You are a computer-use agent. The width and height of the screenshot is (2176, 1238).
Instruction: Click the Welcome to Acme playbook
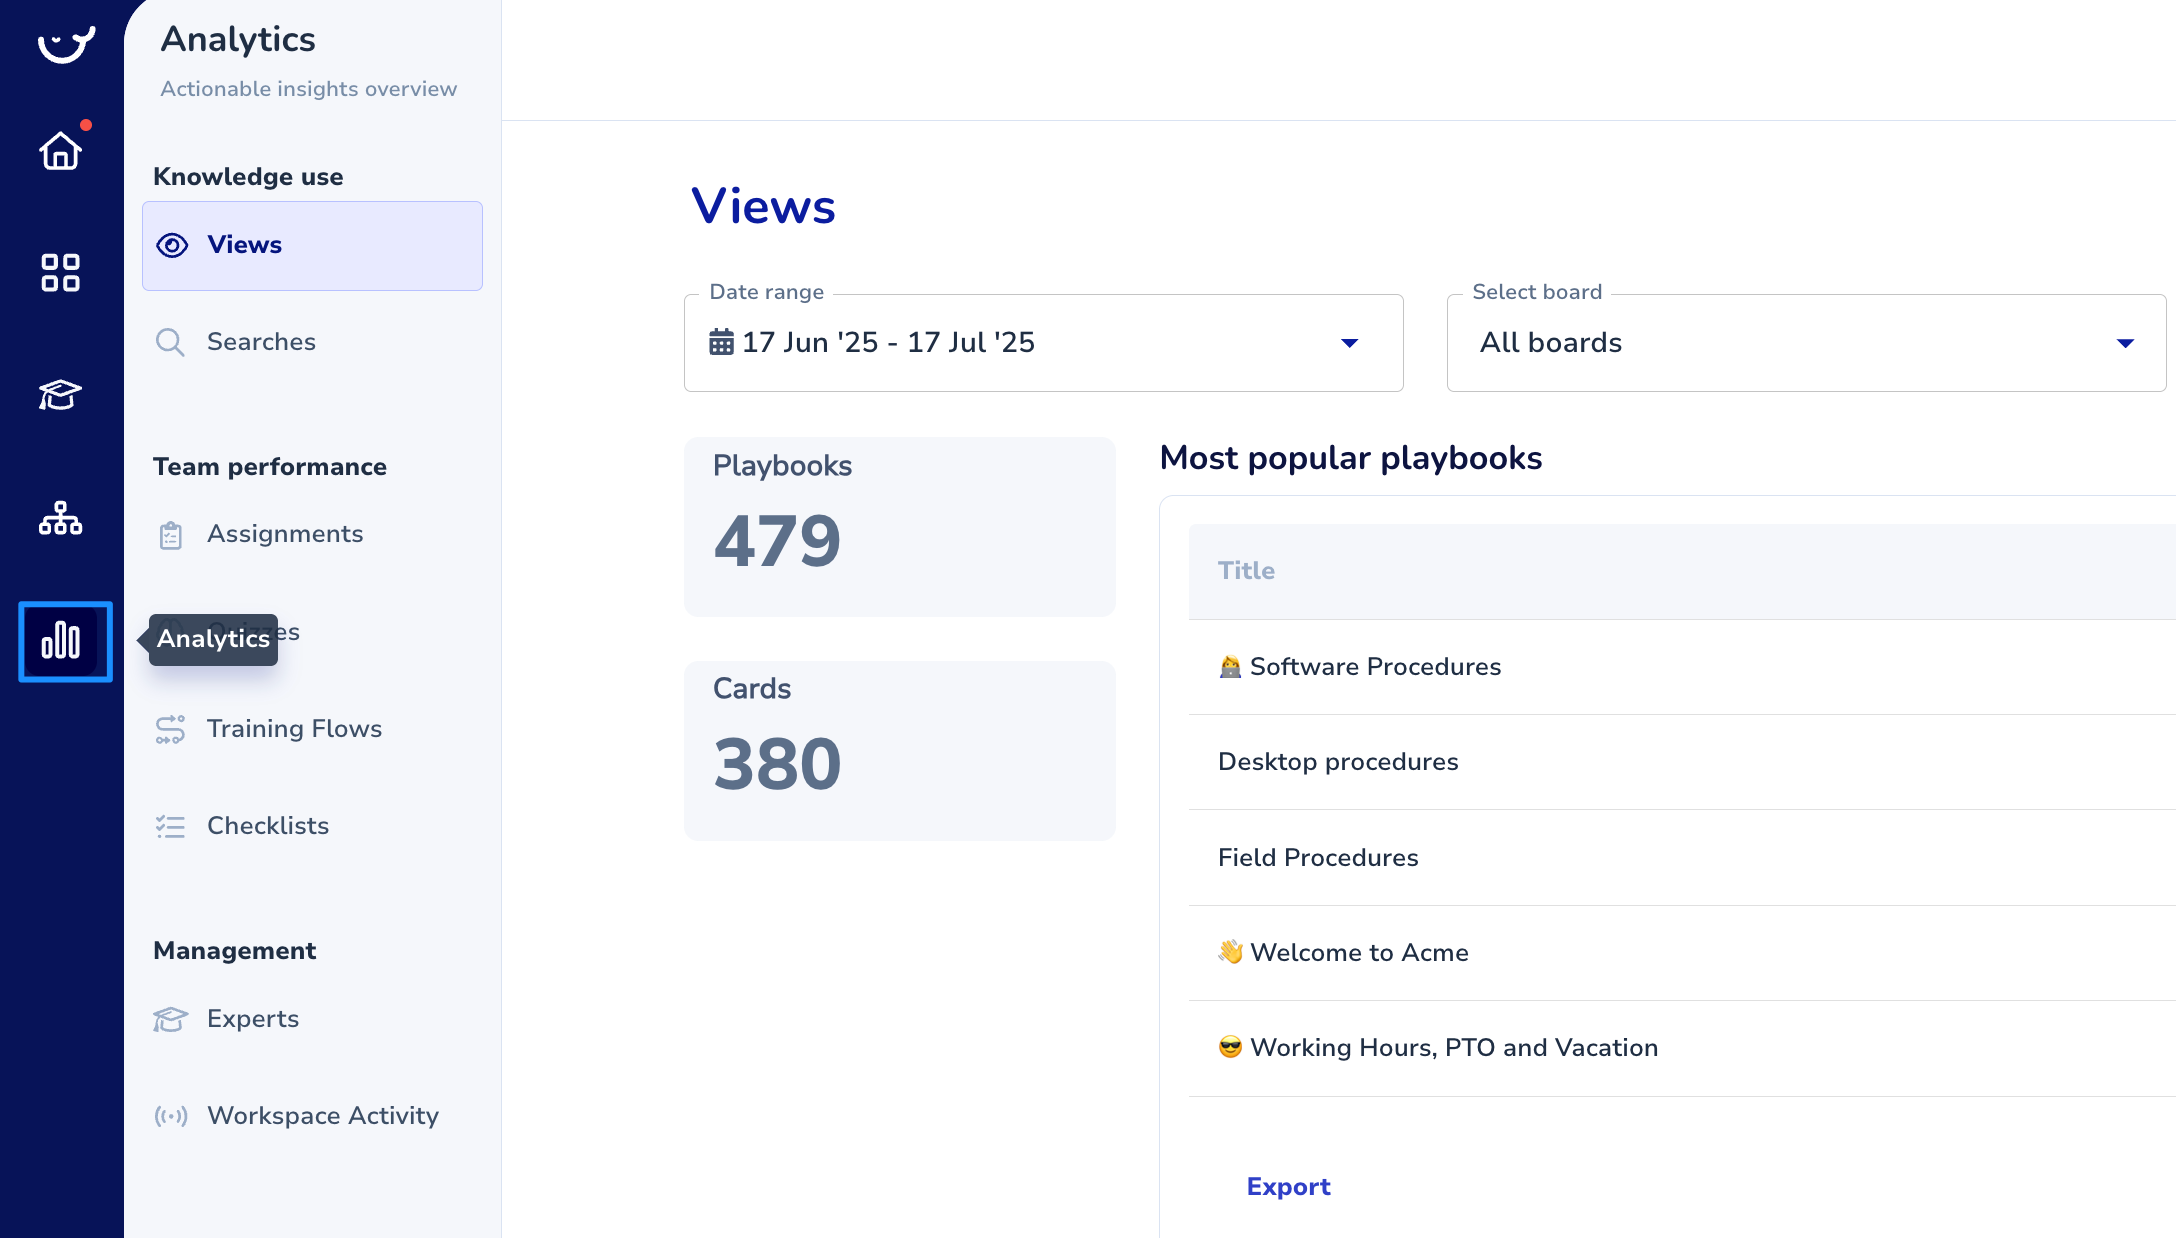pyautogui.click(x=1358, y=953)
